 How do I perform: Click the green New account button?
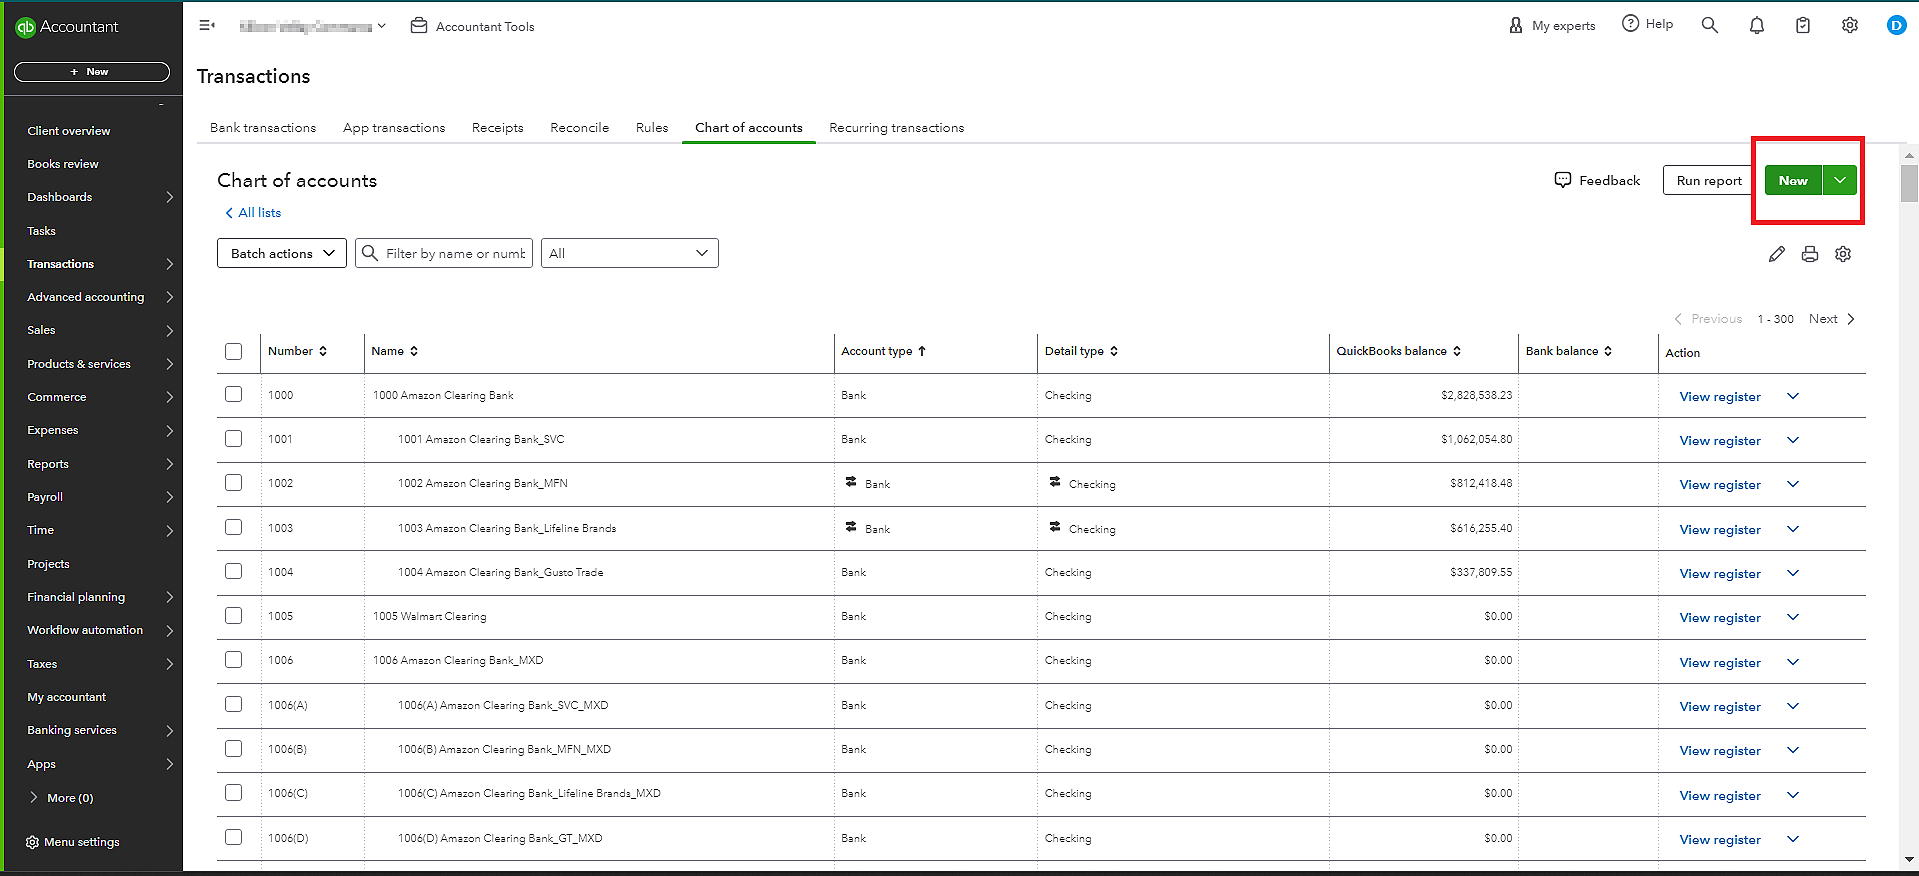[x=1793, y=180]
